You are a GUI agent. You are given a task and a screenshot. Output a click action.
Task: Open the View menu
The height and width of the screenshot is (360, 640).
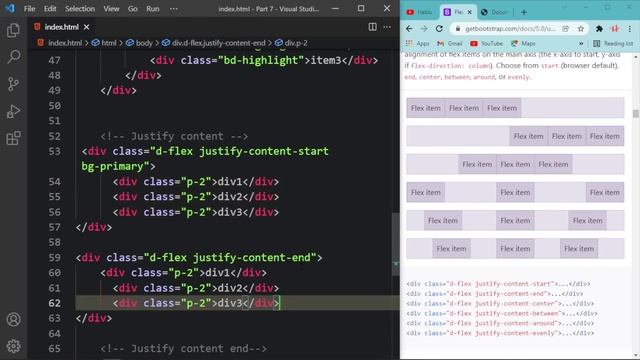[111, 9]
